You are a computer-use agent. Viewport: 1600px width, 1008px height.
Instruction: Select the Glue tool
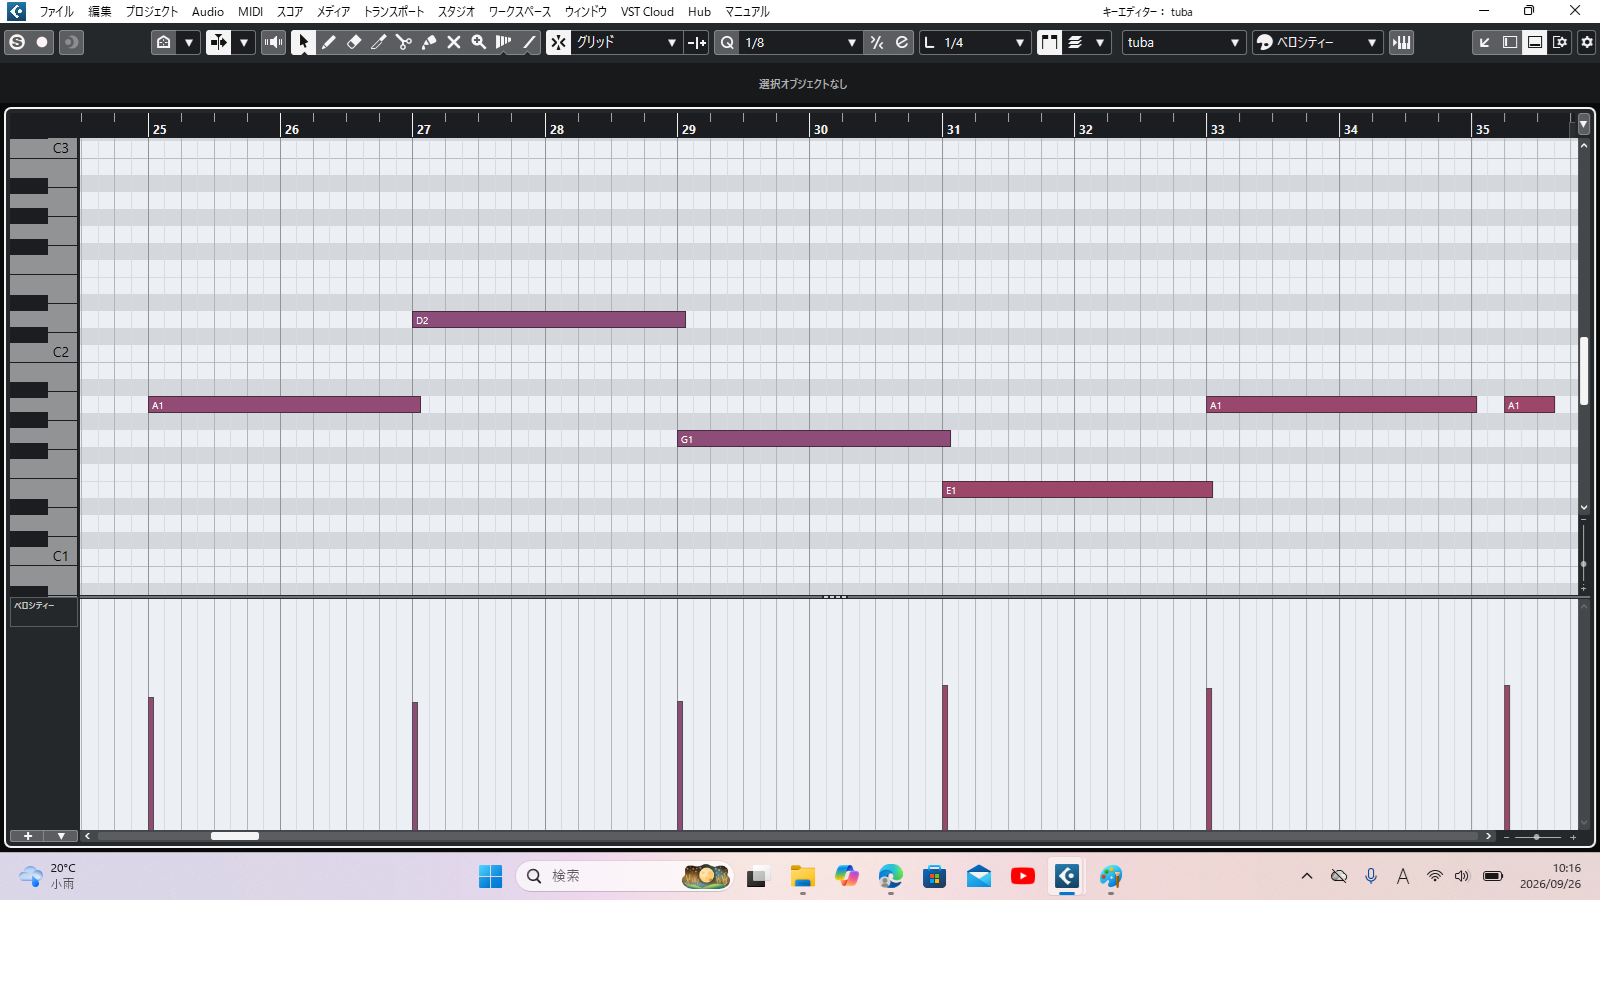(428, 42)
